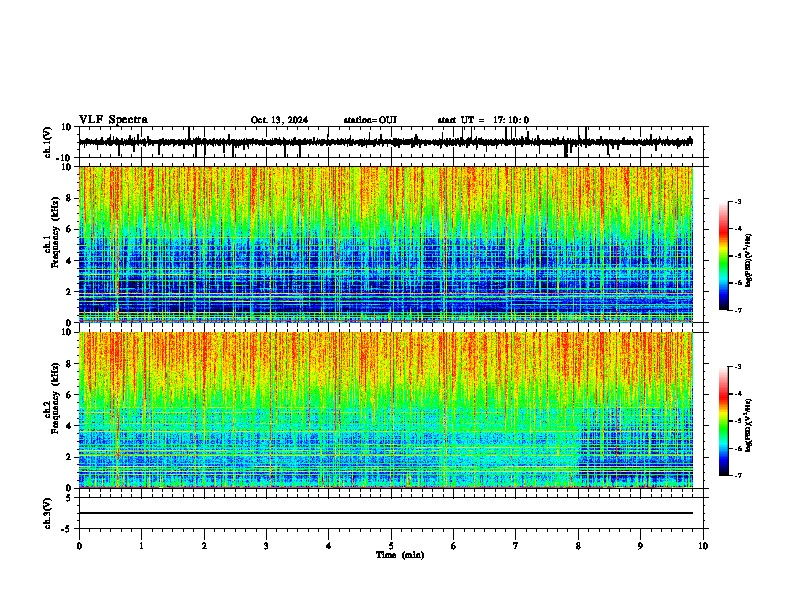
Task: Click the ch.1 voltage waveform trace
Action: [x=386, y=142]
